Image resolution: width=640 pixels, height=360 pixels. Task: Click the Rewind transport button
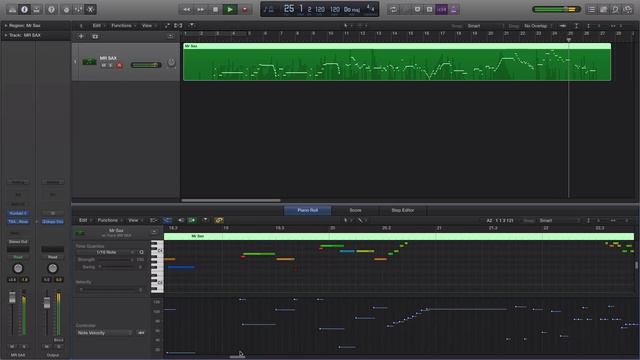click(x=187, y=9)
